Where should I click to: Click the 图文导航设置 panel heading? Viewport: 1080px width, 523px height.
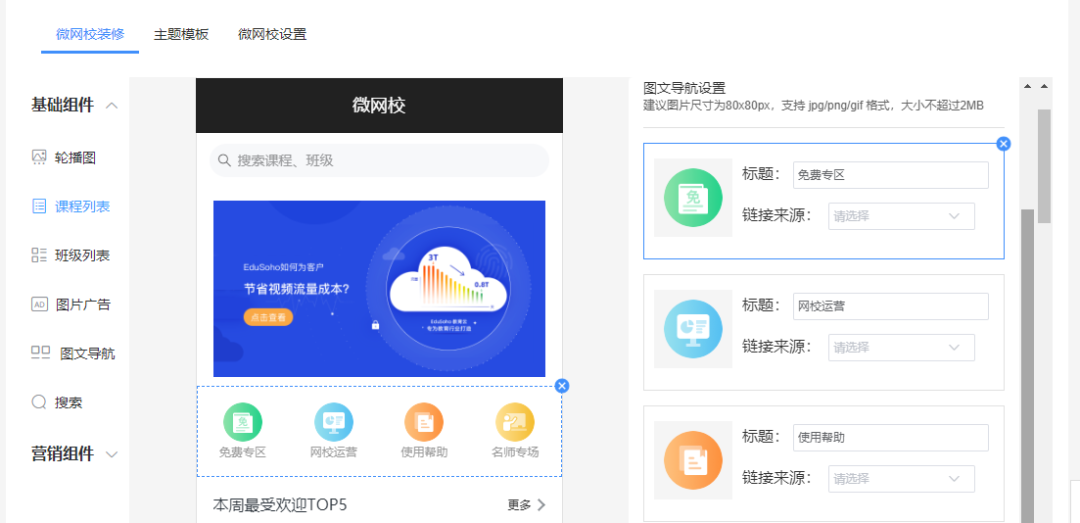[685, 88]
